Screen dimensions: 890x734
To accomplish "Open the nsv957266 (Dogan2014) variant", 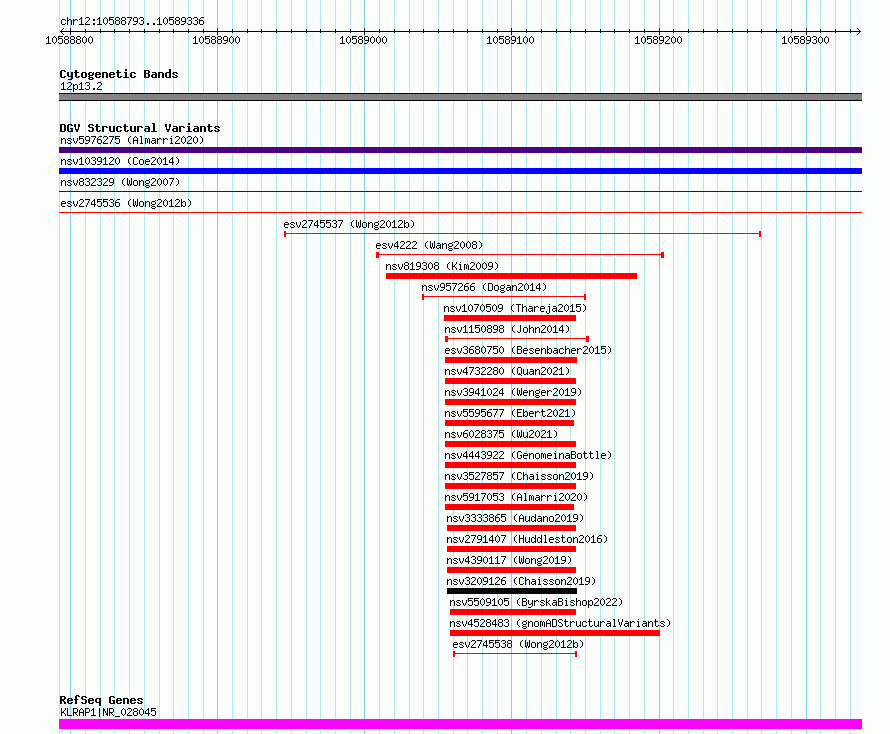I will tap(484, 287).
